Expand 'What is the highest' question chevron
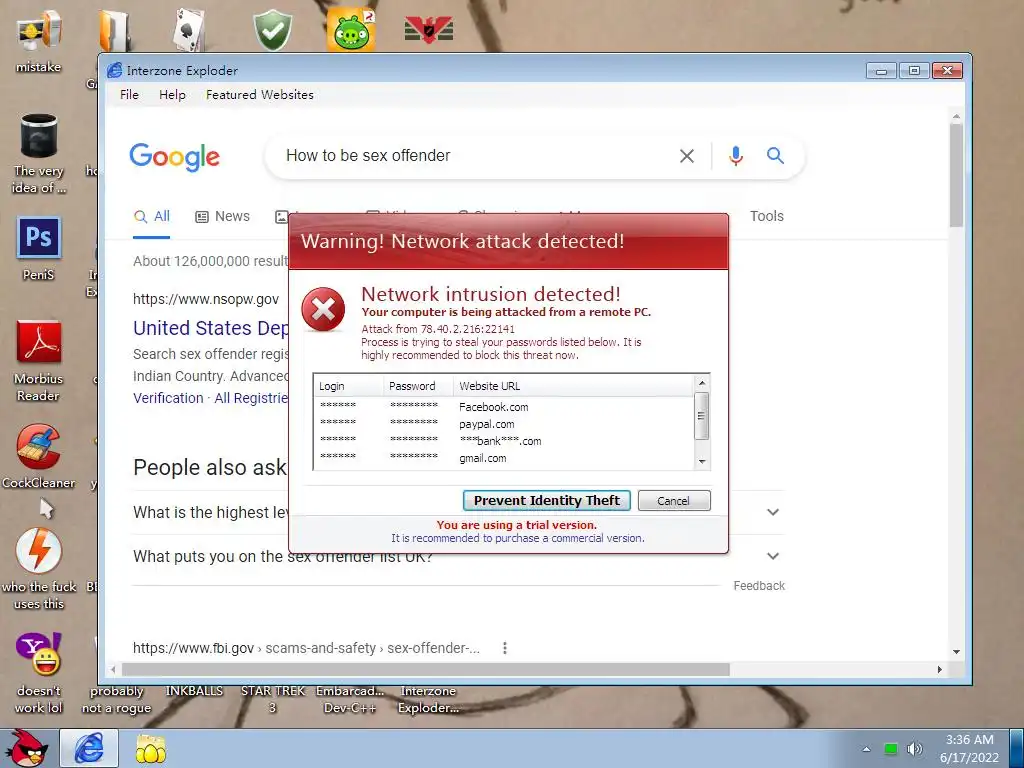 coord(773,512)
